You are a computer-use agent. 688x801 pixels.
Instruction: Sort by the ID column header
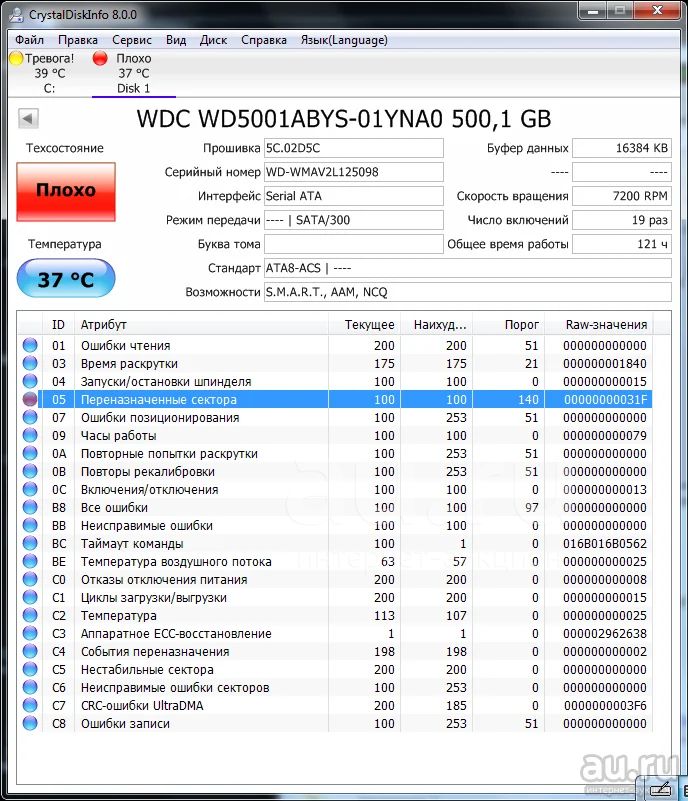[58, 324]
